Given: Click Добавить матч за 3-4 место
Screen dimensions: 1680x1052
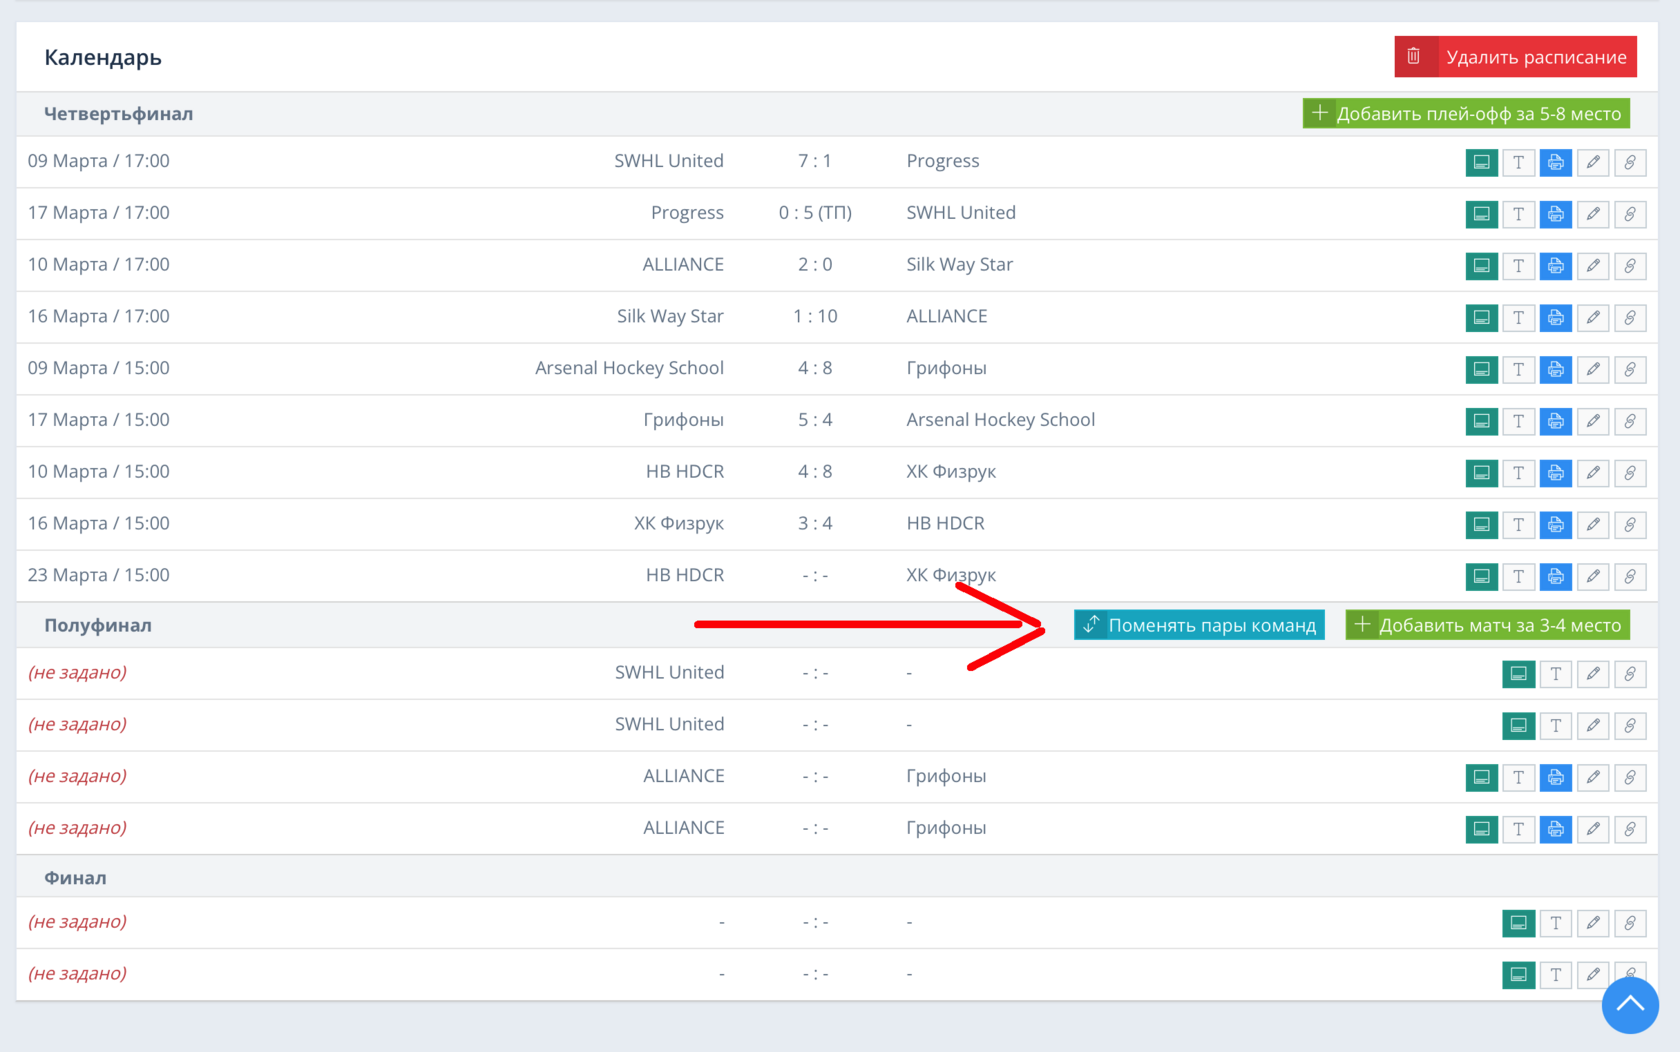Looking at the screenshot, I should point(1487,625).
